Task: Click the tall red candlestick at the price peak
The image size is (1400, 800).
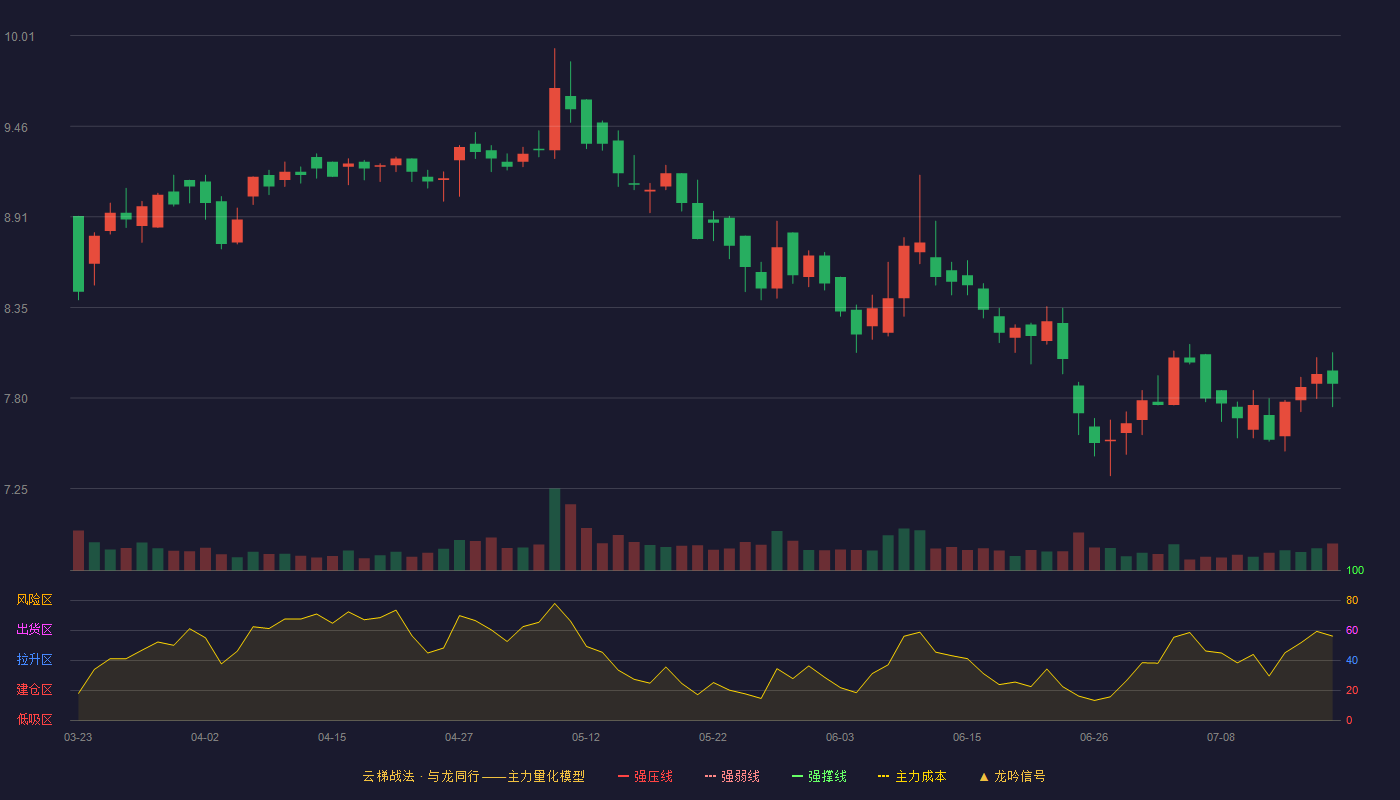Action: click(554, 118)
